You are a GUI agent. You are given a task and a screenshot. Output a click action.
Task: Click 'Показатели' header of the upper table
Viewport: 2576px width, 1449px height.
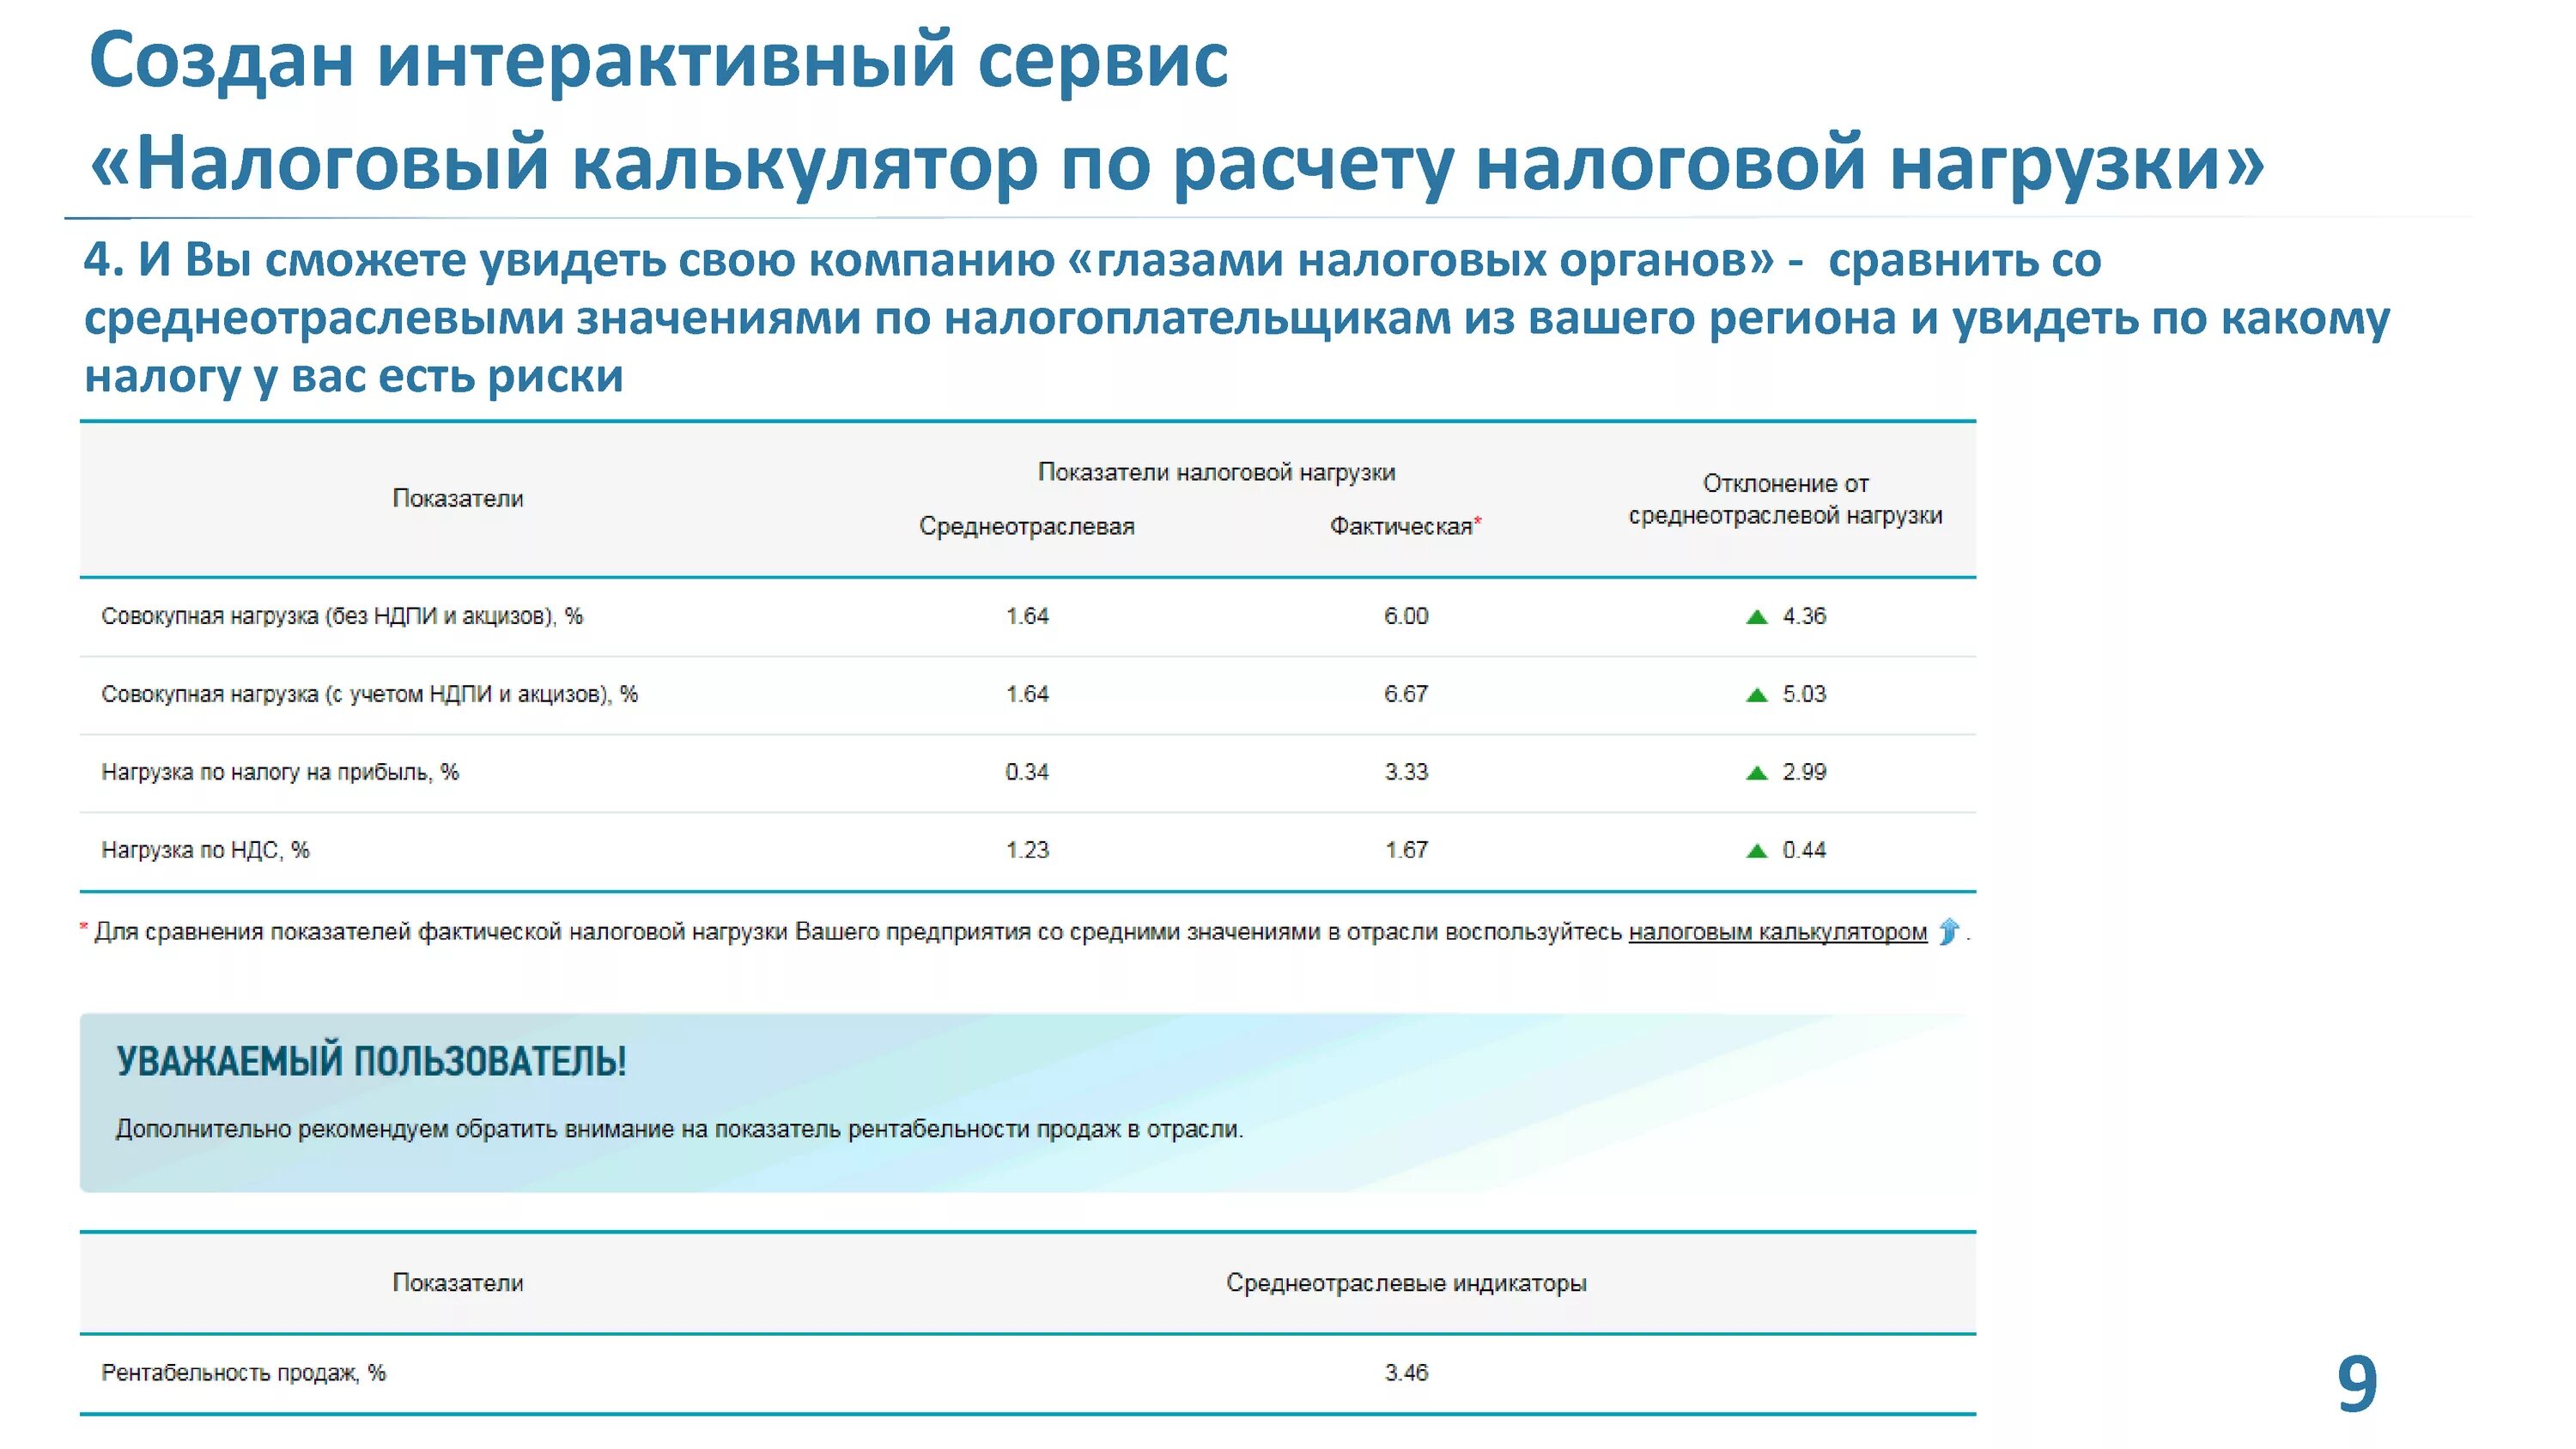(457, 498)
